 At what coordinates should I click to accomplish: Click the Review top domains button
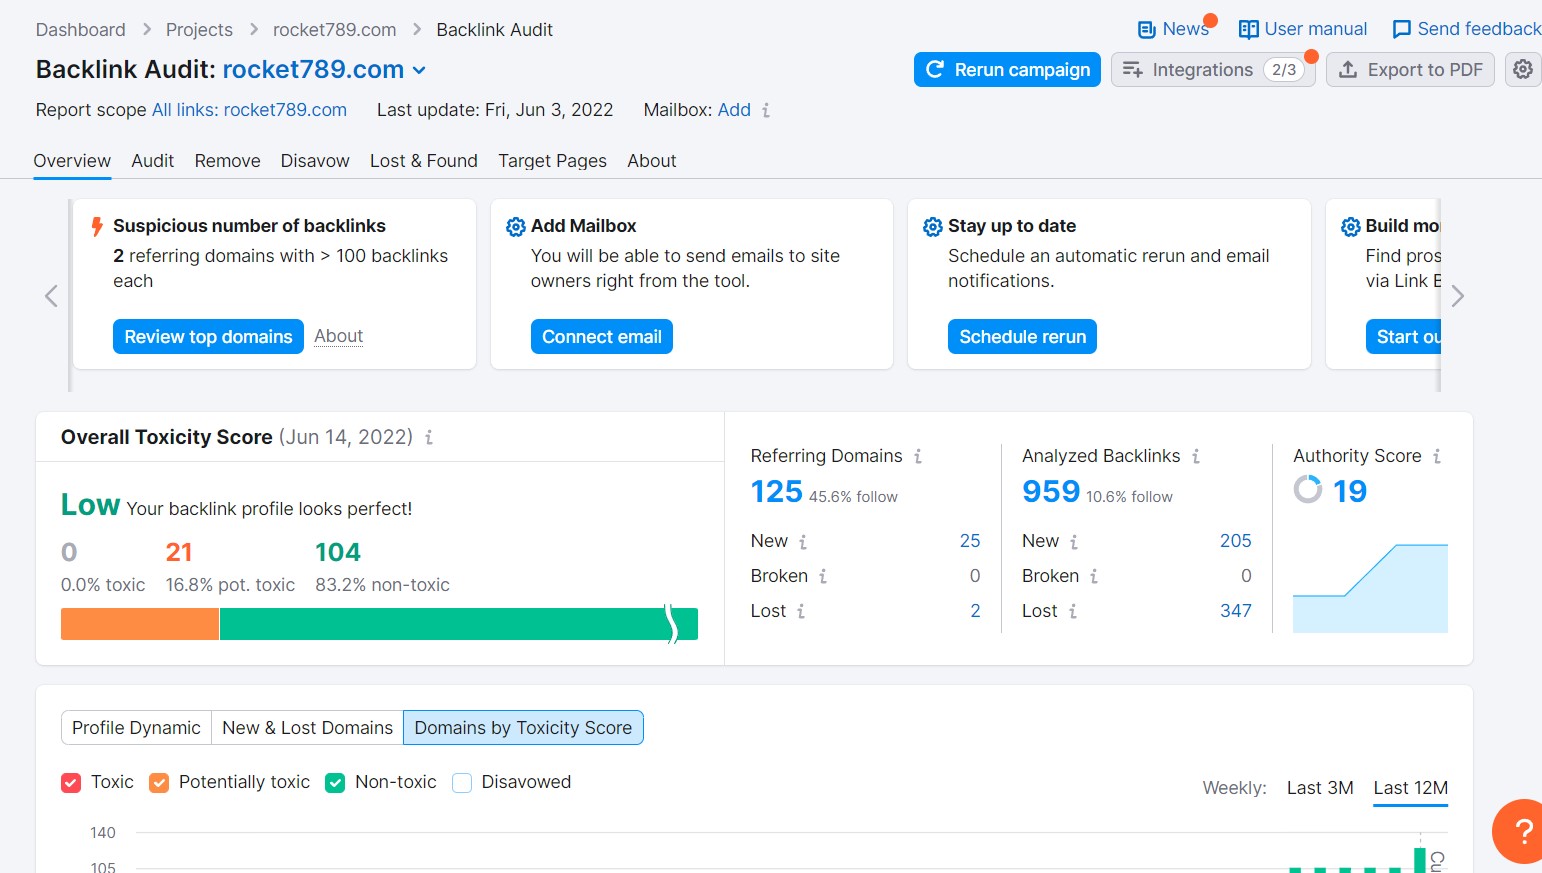pos(208,337)
